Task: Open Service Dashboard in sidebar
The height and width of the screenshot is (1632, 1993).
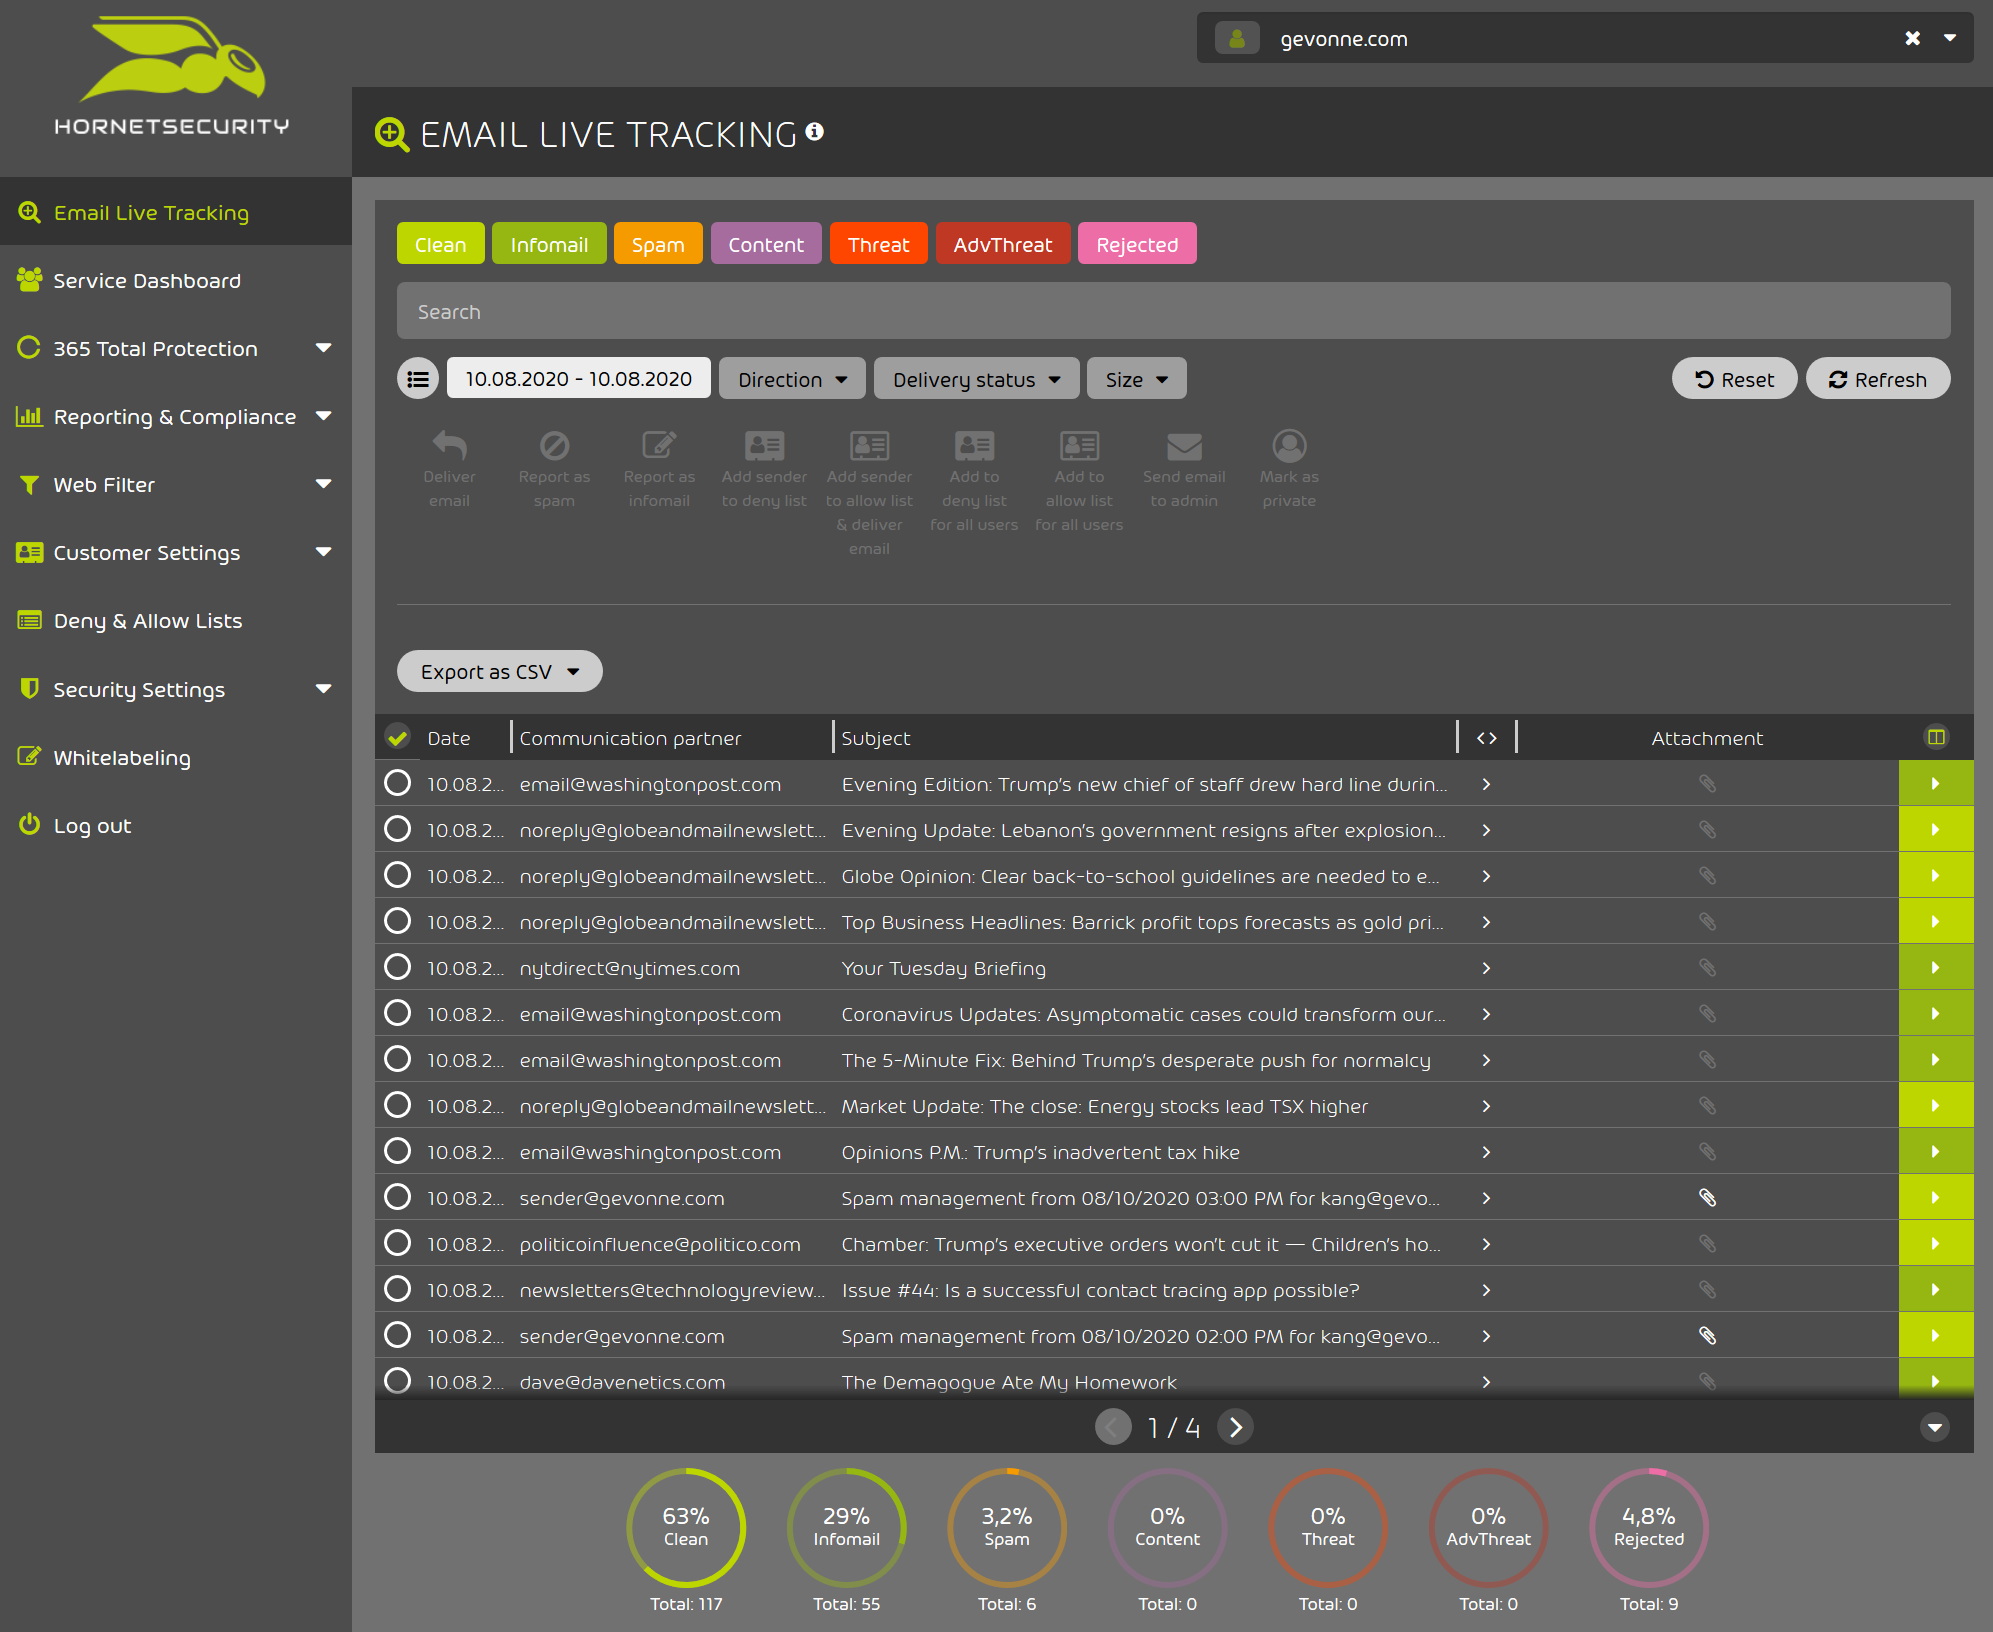Action: point(147,281)
